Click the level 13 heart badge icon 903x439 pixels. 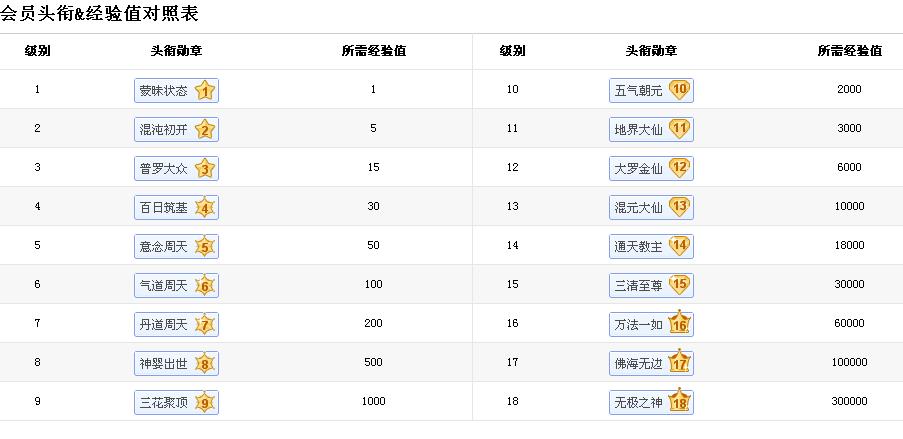pos(680,207)
